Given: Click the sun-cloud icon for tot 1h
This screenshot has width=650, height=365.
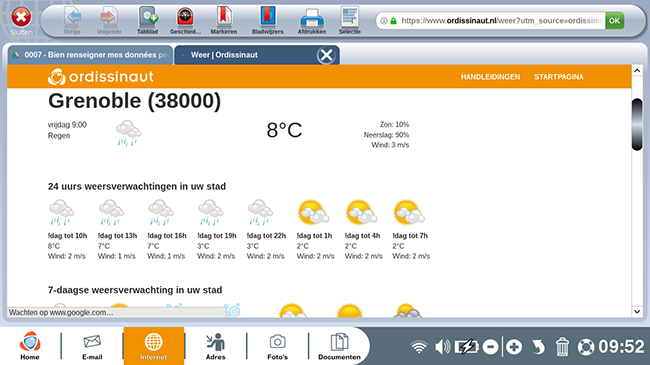Looking at the screenshot, I should (x=313, y=212).
